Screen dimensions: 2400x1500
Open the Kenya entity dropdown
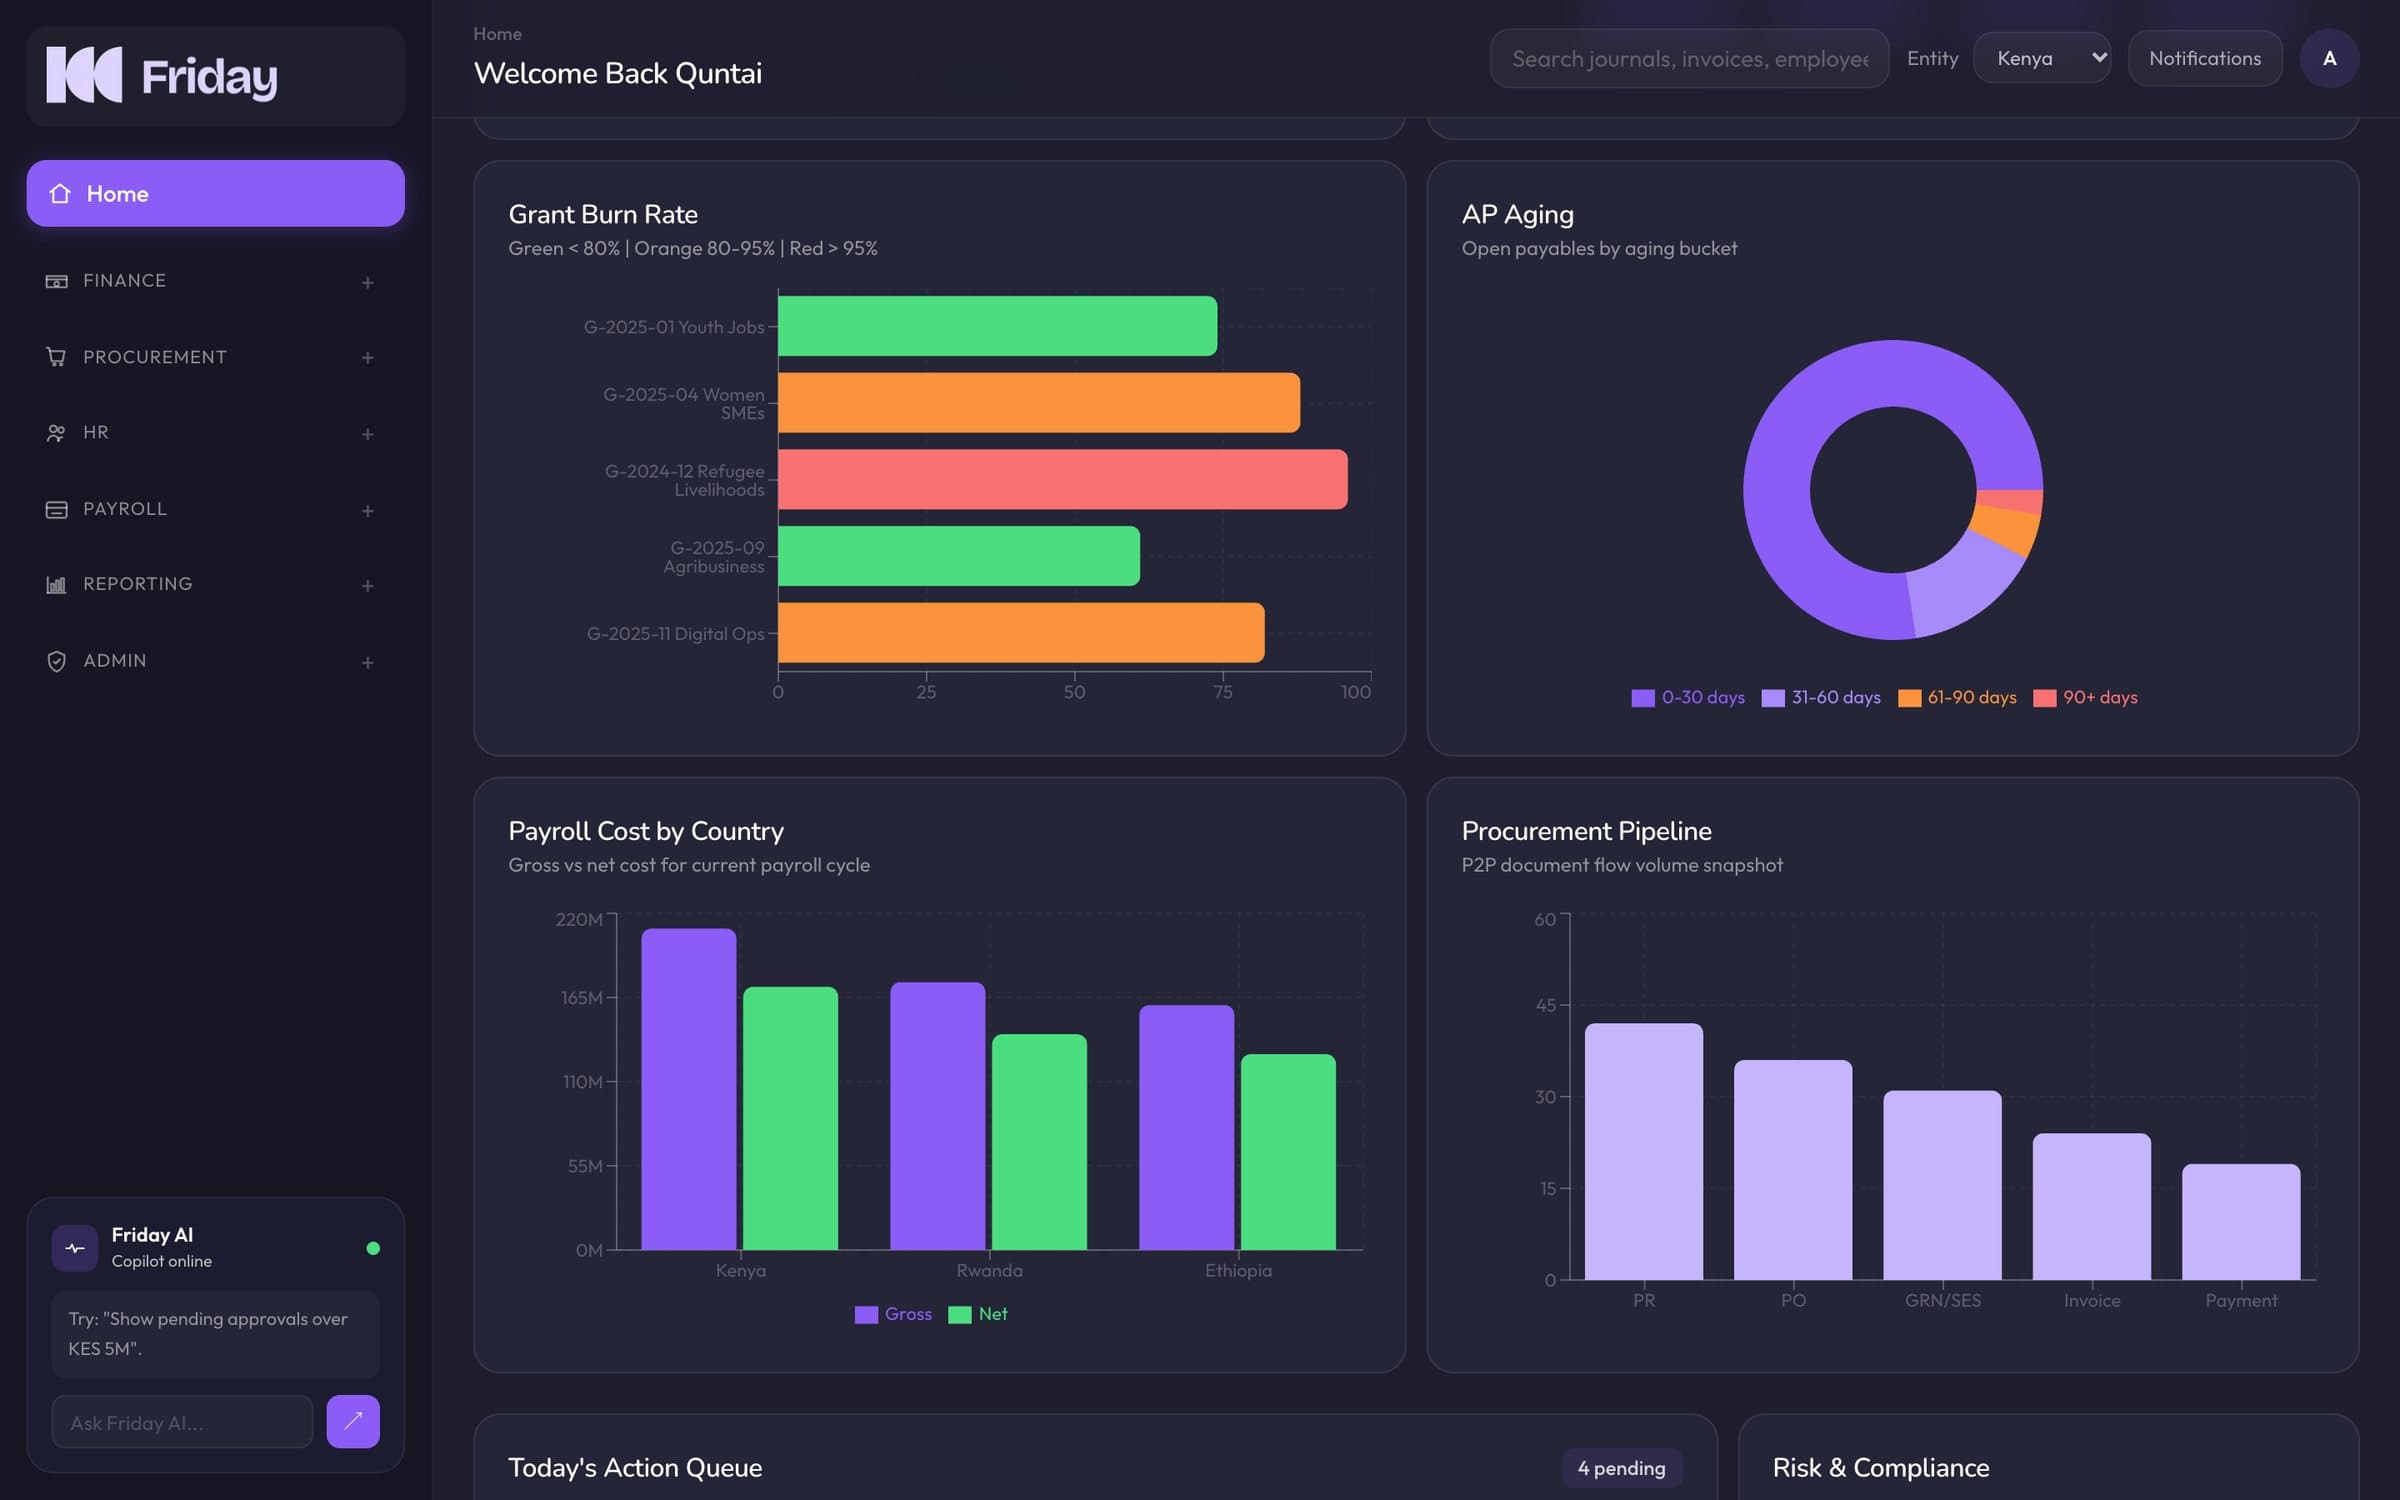click(x=2042, y=58)
